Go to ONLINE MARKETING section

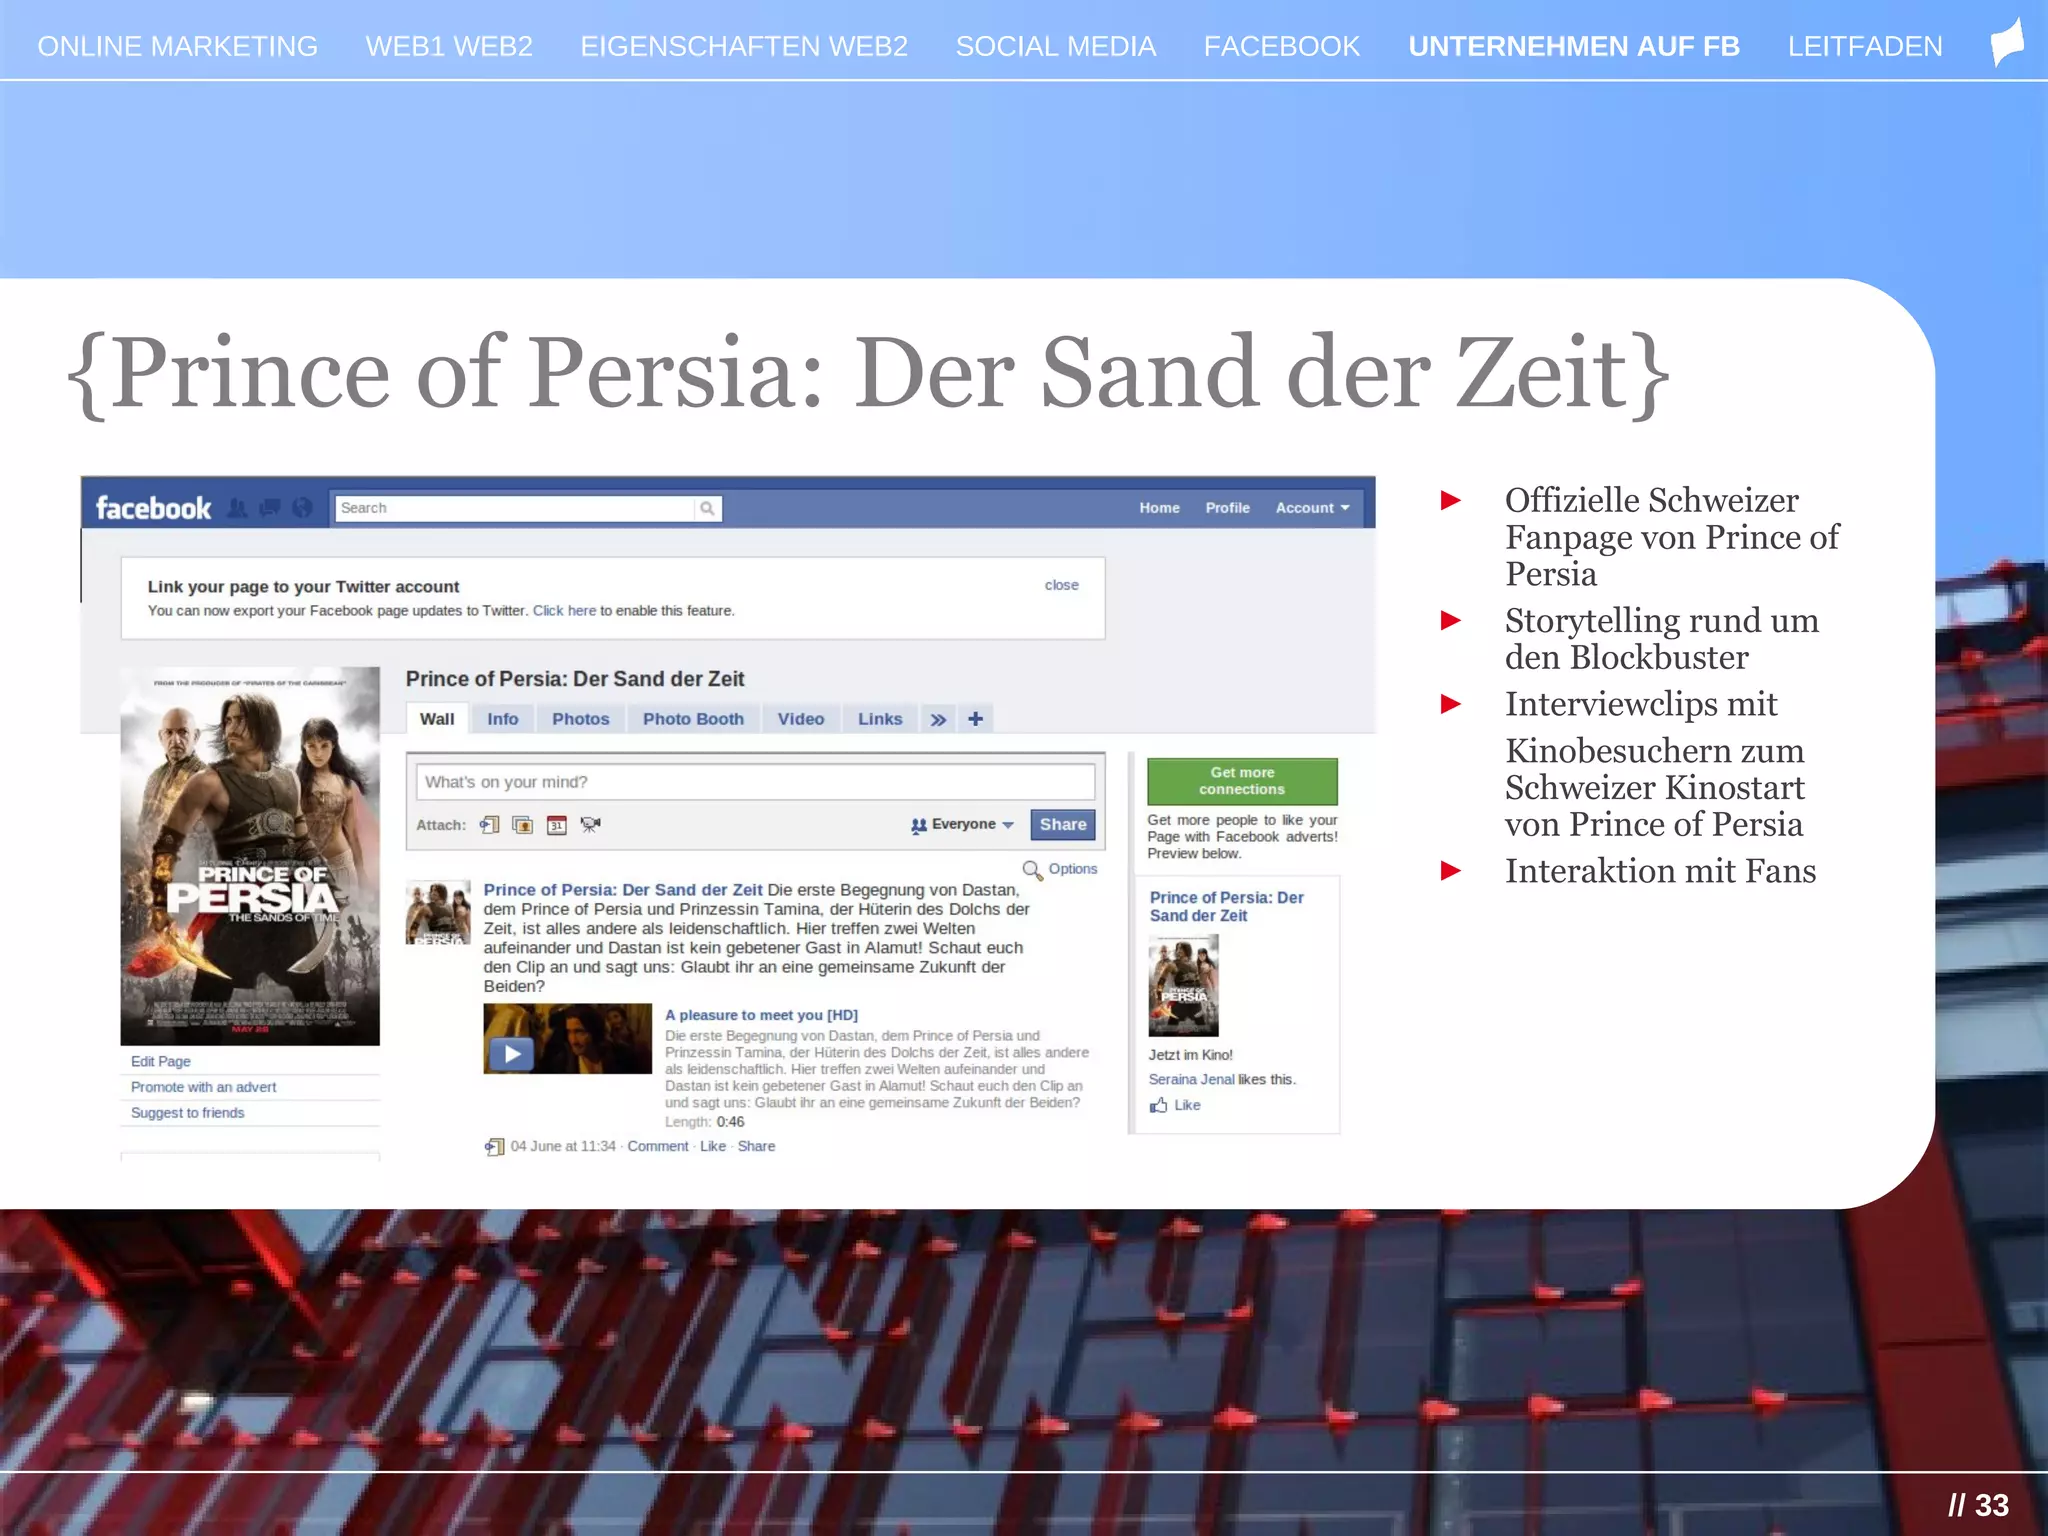click(x=178, y=46)
